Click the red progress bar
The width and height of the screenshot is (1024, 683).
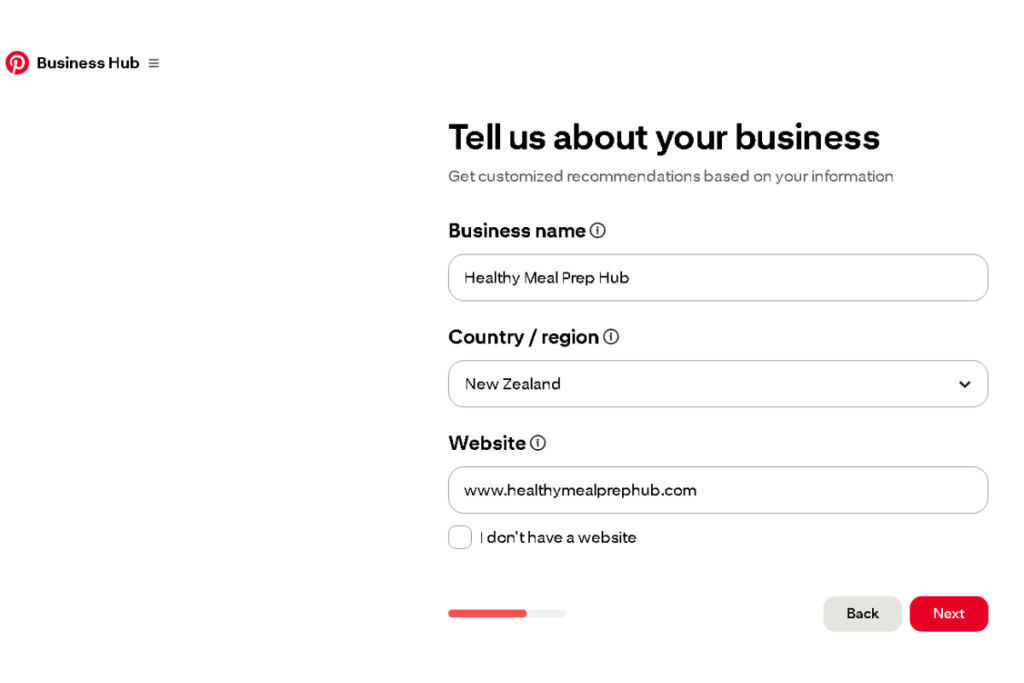[487, 613]
